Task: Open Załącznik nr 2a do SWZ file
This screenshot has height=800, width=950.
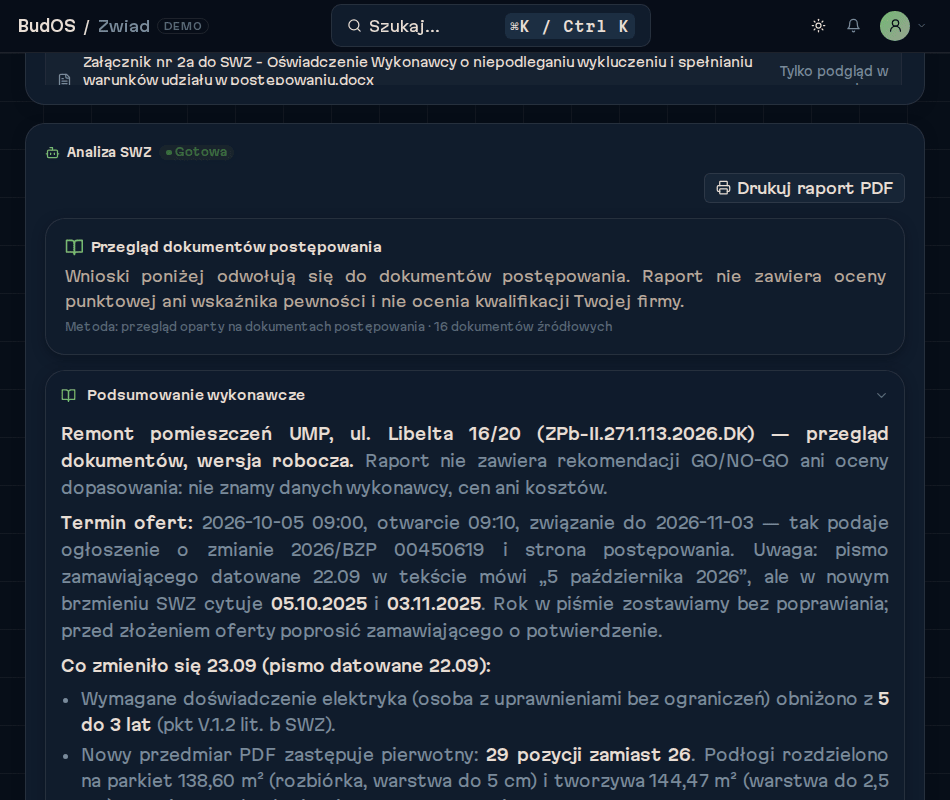Action: 417,71
